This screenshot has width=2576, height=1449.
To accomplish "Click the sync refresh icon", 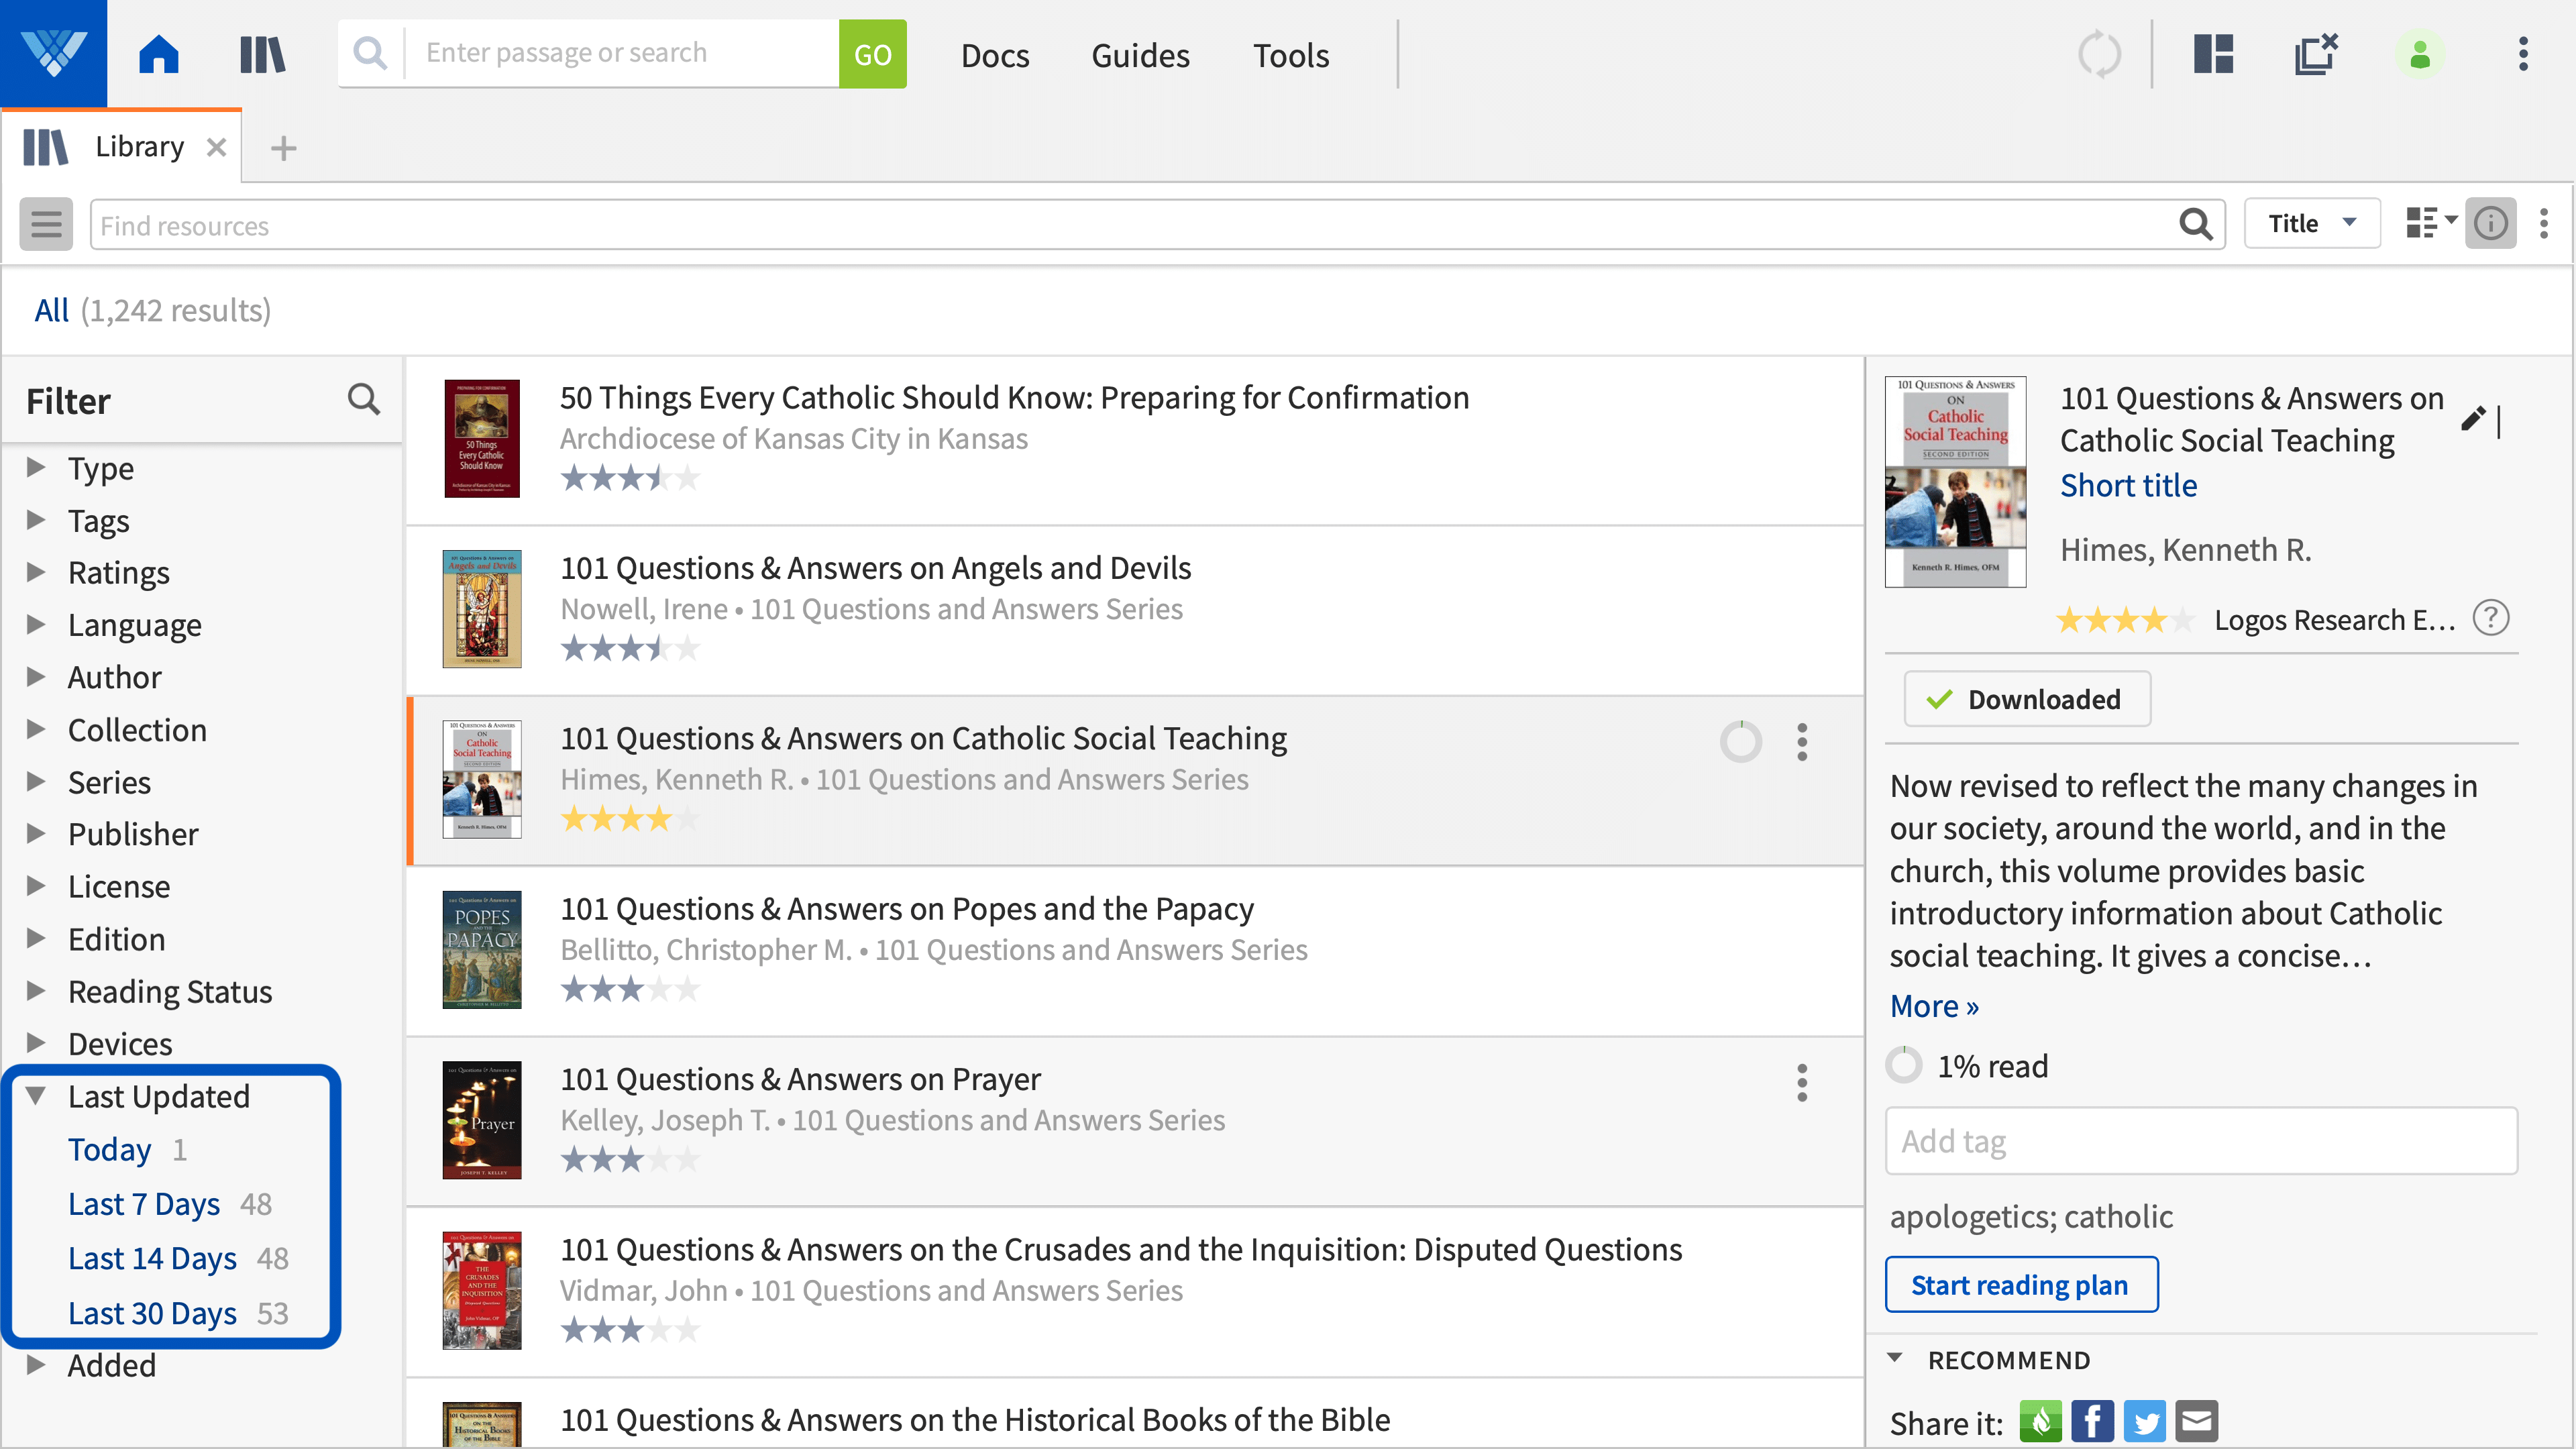I will pyautogui.click(x=2099, y=54).
